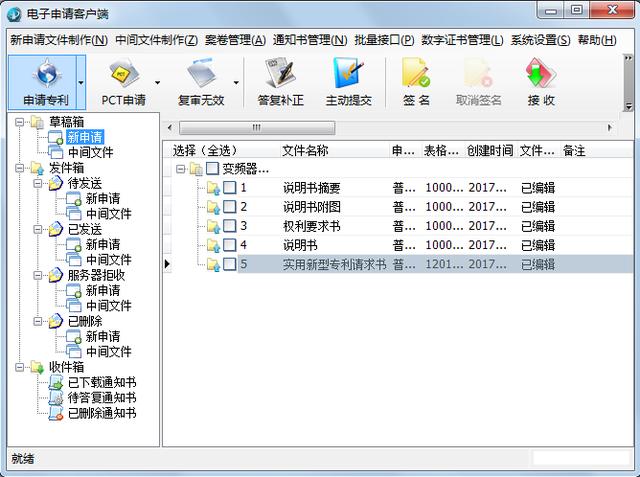Click the 服务器拒收 folder icon

tap(56, 275)
